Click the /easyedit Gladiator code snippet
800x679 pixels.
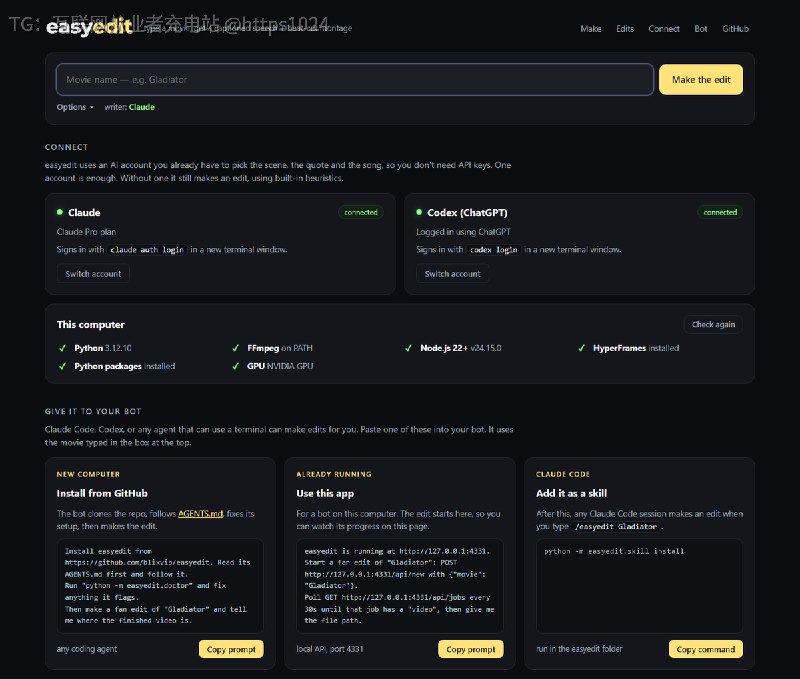[615, 526]
